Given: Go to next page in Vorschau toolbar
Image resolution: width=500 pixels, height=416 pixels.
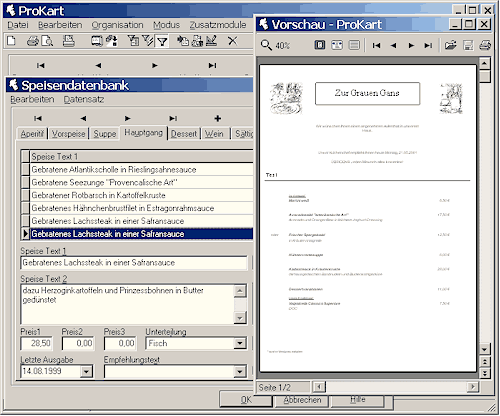Looking at the screenshot, I should tap(411, 45).
